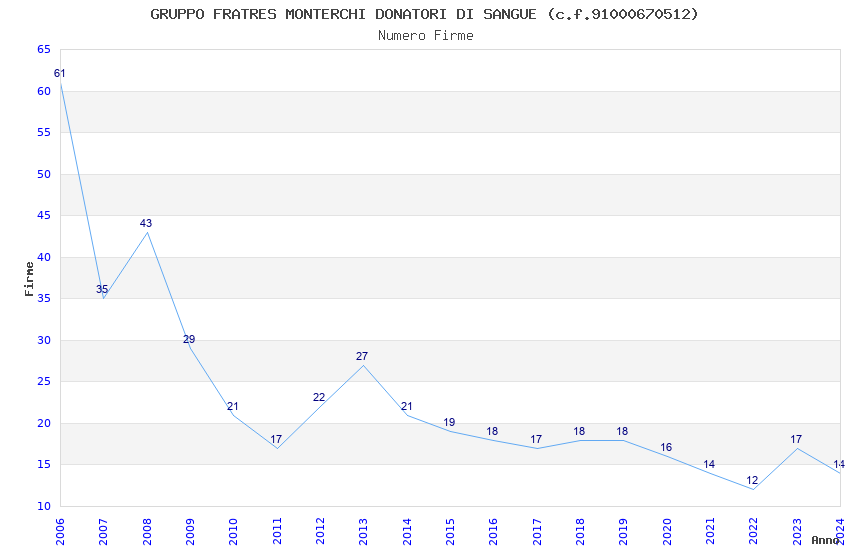The image size is (850, 550).
Task: Select the x-axis year 2013
Action: point(363,532)
